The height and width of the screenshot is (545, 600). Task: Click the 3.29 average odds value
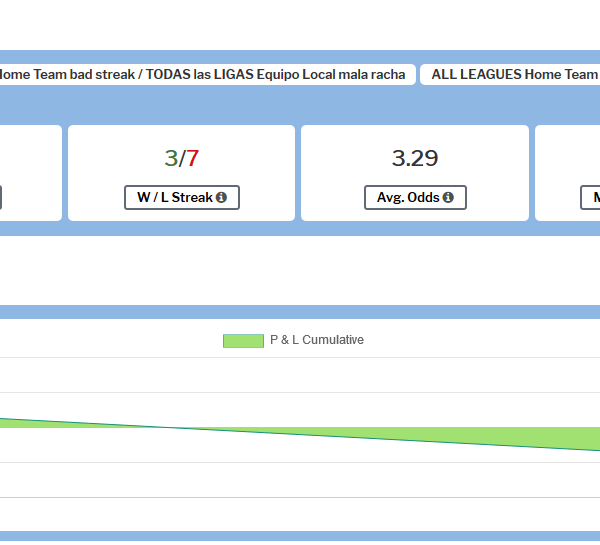pyautogui.click(x=415, y=158)
